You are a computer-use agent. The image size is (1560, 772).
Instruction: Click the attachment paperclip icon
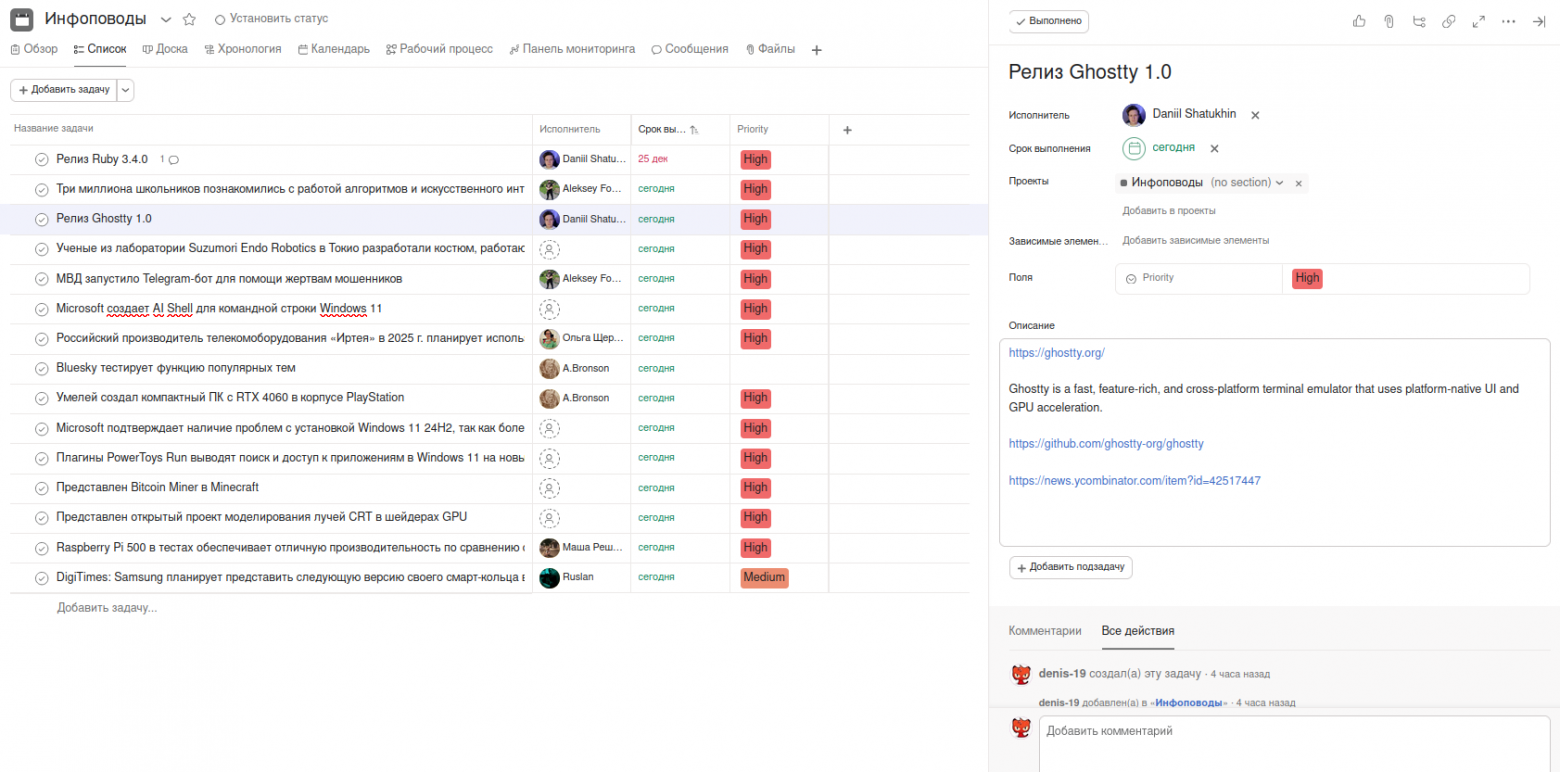point(1389,21)
